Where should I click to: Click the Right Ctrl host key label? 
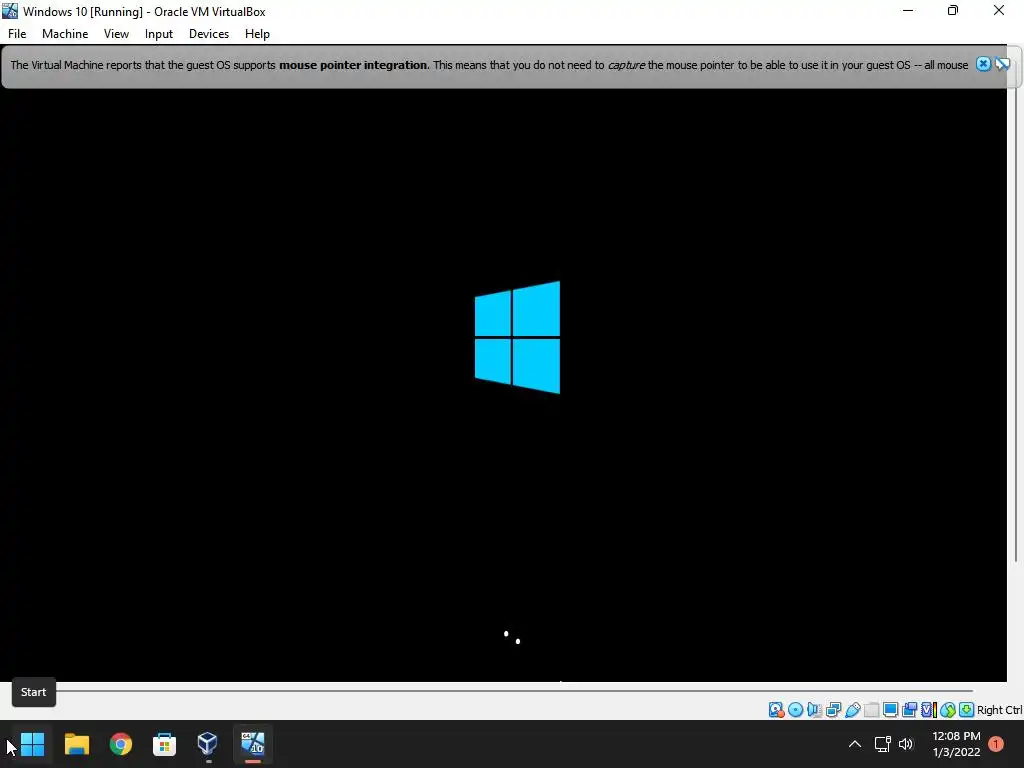pyautogui.click(x=1000, y=710)
